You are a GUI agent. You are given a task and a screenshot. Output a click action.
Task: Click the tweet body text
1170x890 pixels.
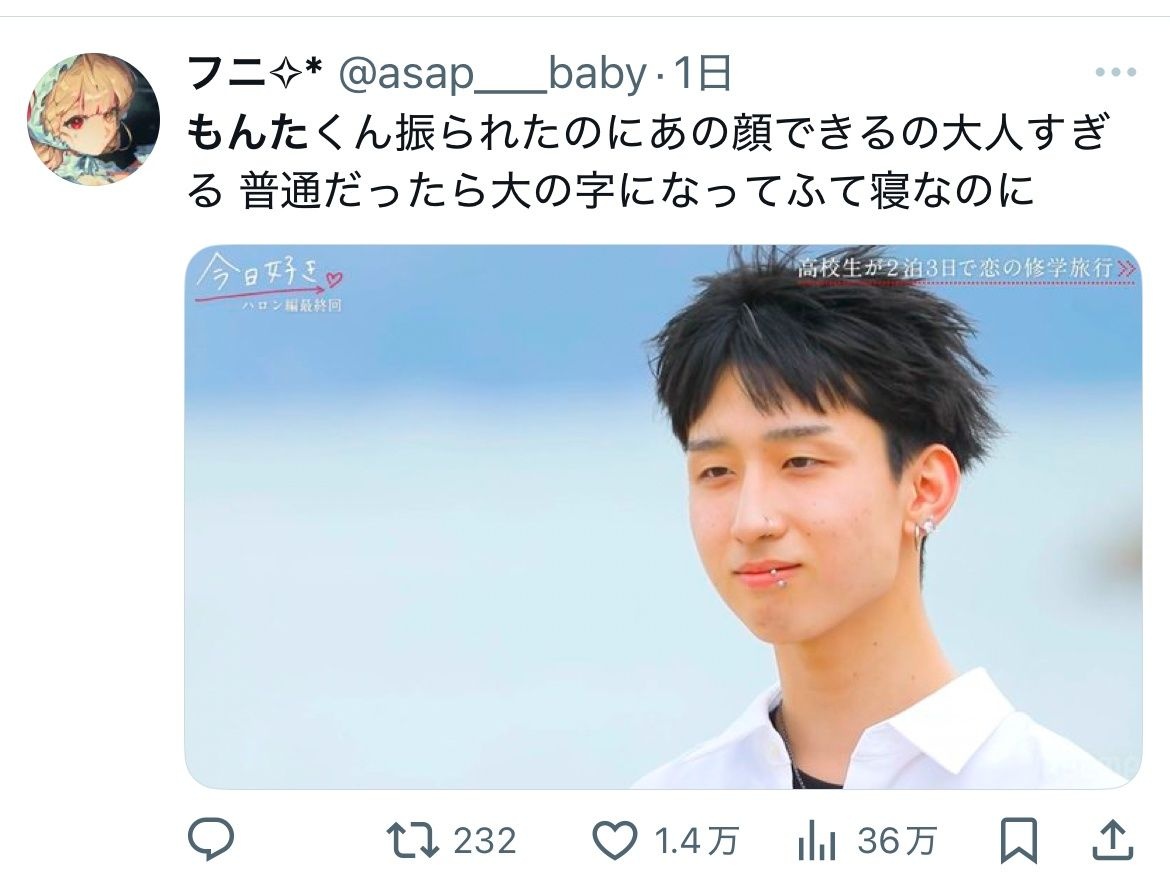click(x=648, y=161)
